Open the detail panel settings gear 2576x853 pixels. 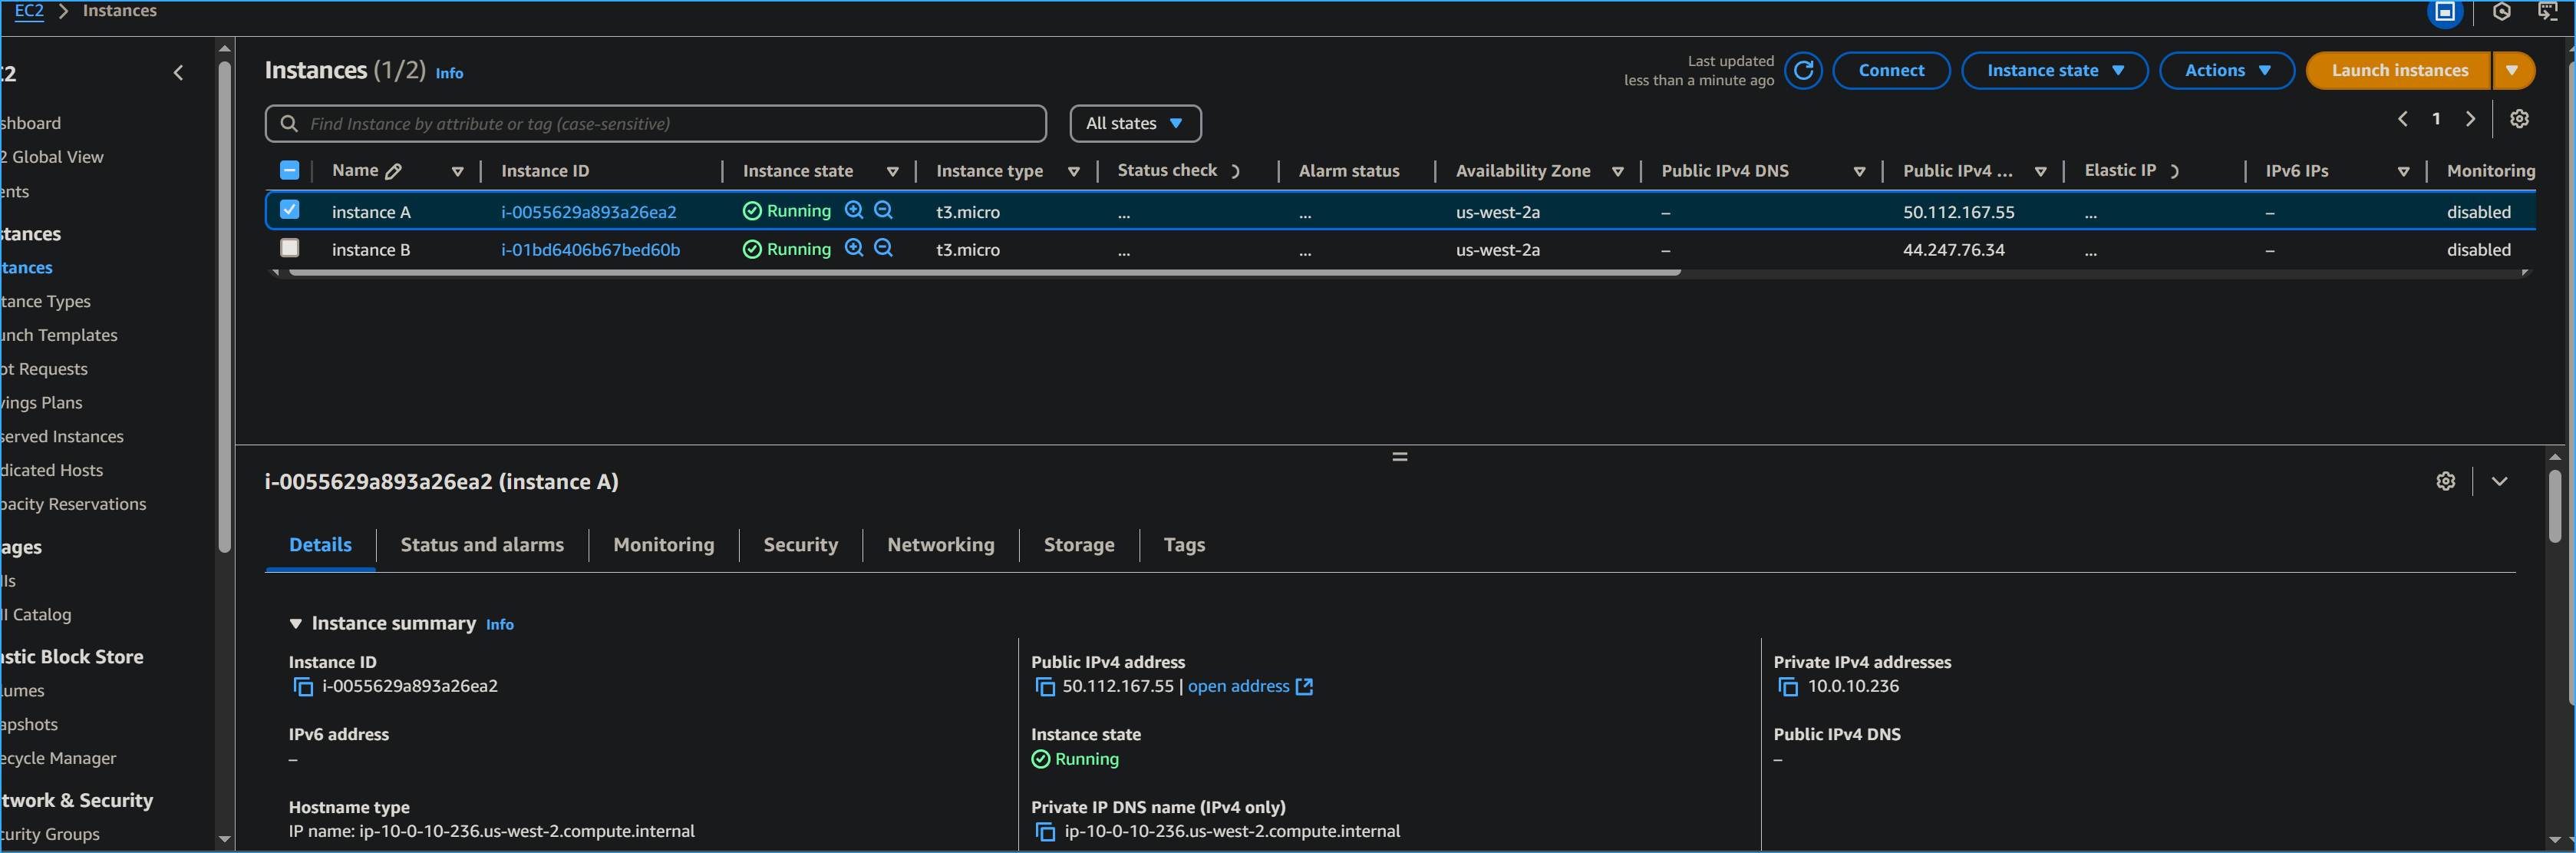coord(2446,481)
